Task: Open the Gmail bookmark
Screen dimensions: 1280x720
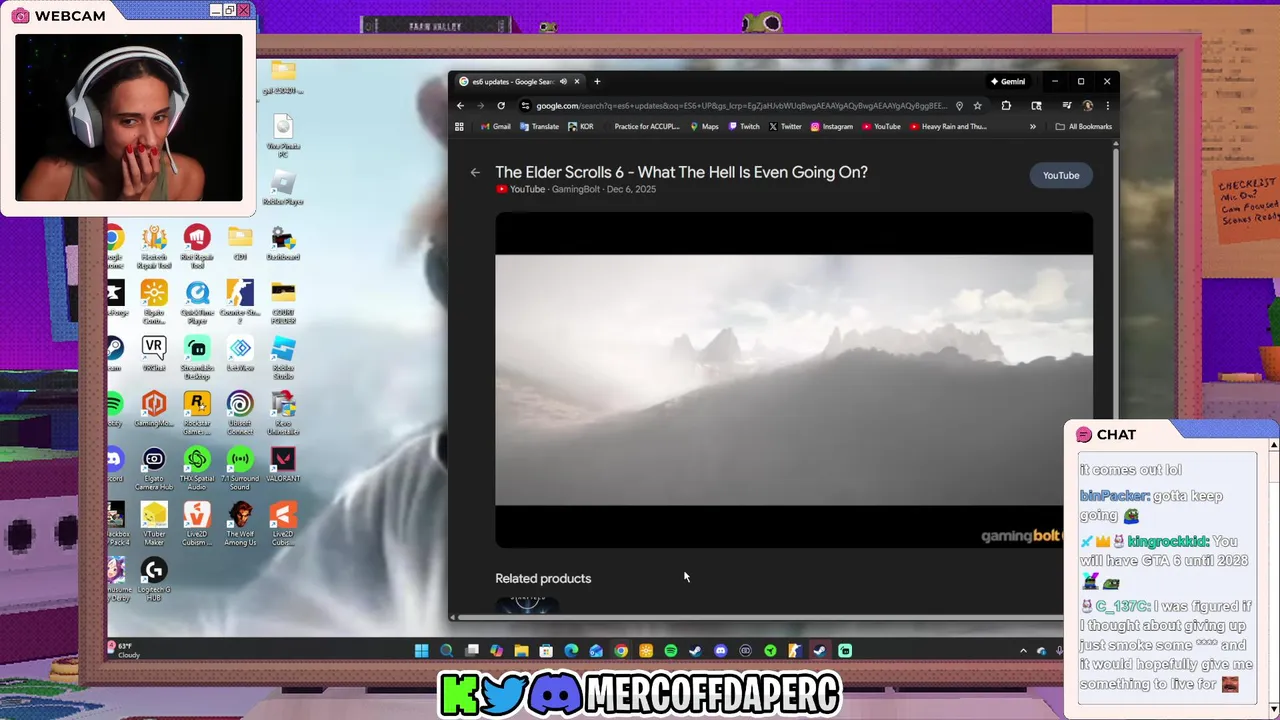Action: pyautogui.click(x=496, y=127)
